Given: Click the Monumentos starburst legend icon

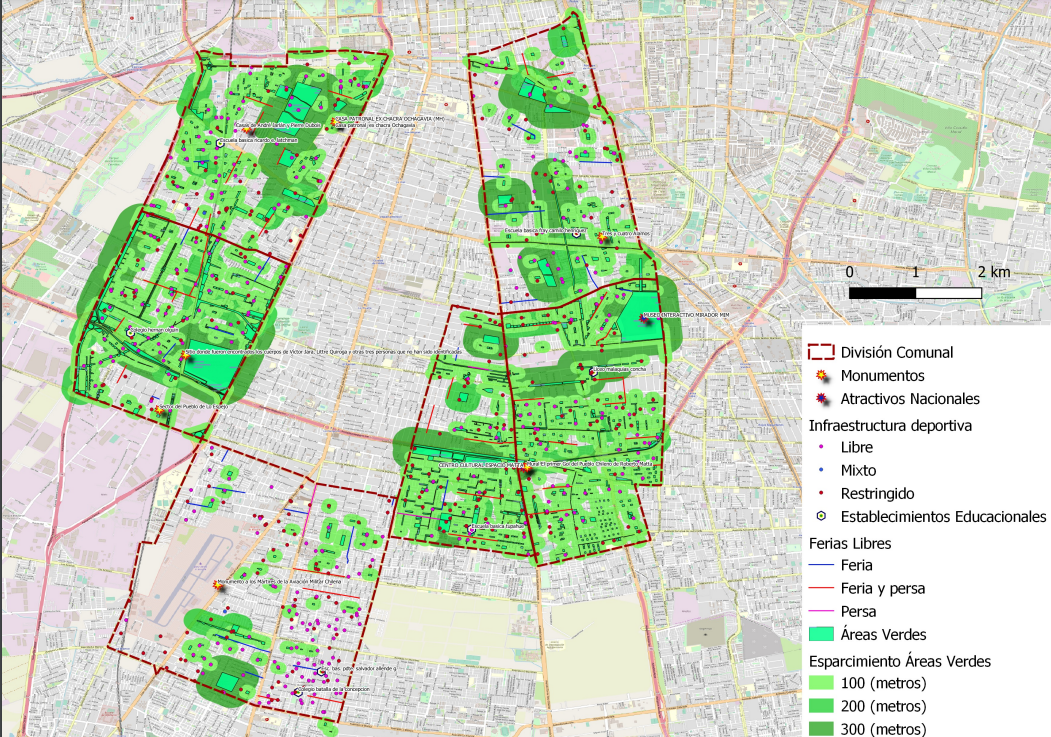Looking at the screenshot, I should (822, 376).
